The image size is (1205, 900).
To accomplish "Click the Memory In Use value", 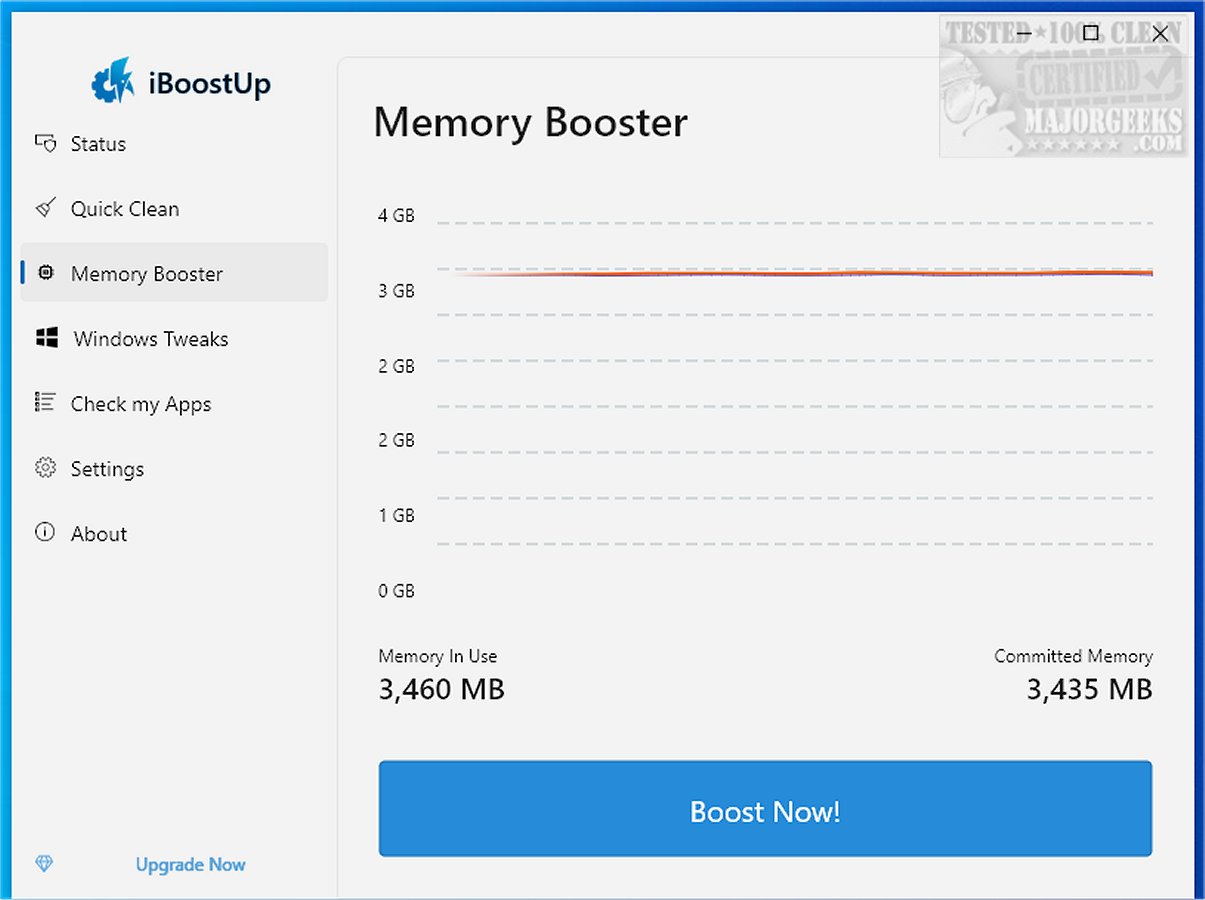I will click(441, 689).
